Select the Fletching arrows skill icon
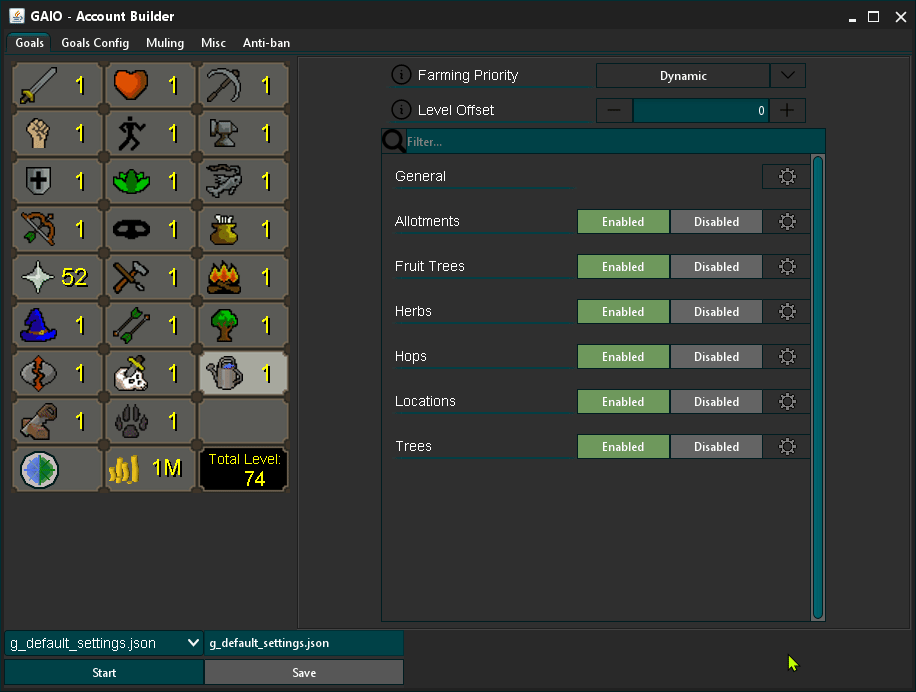Screen dimensions: 916x692 coord(131,325)
